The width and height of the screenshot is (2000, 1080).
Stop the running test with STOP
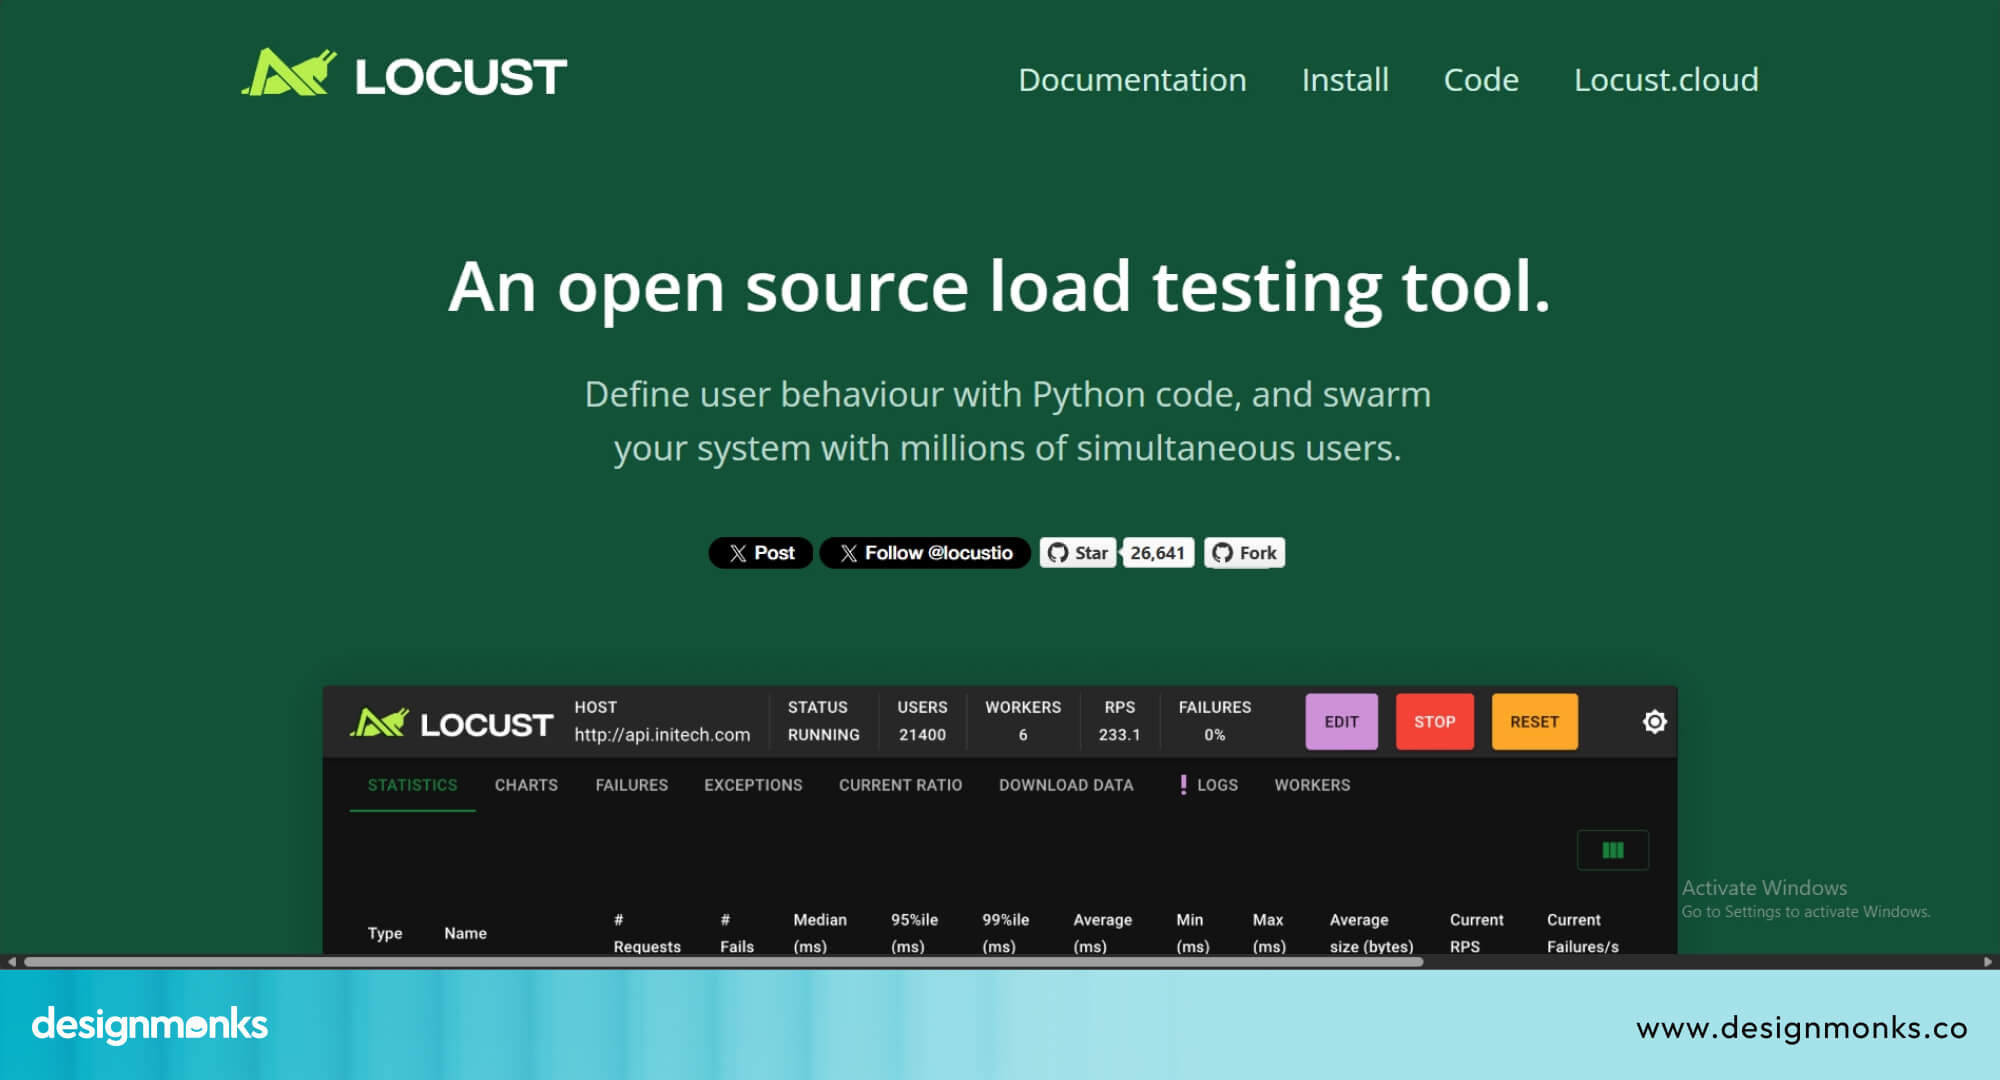[1434, 722]
